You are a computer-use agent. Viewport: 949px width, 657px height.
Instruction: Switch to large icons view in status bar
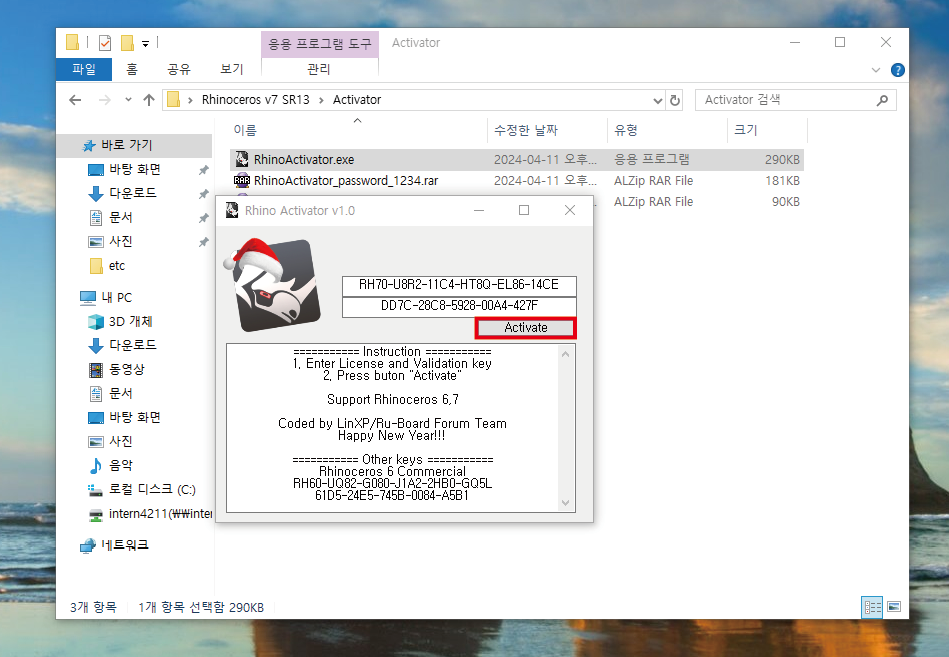894,607
